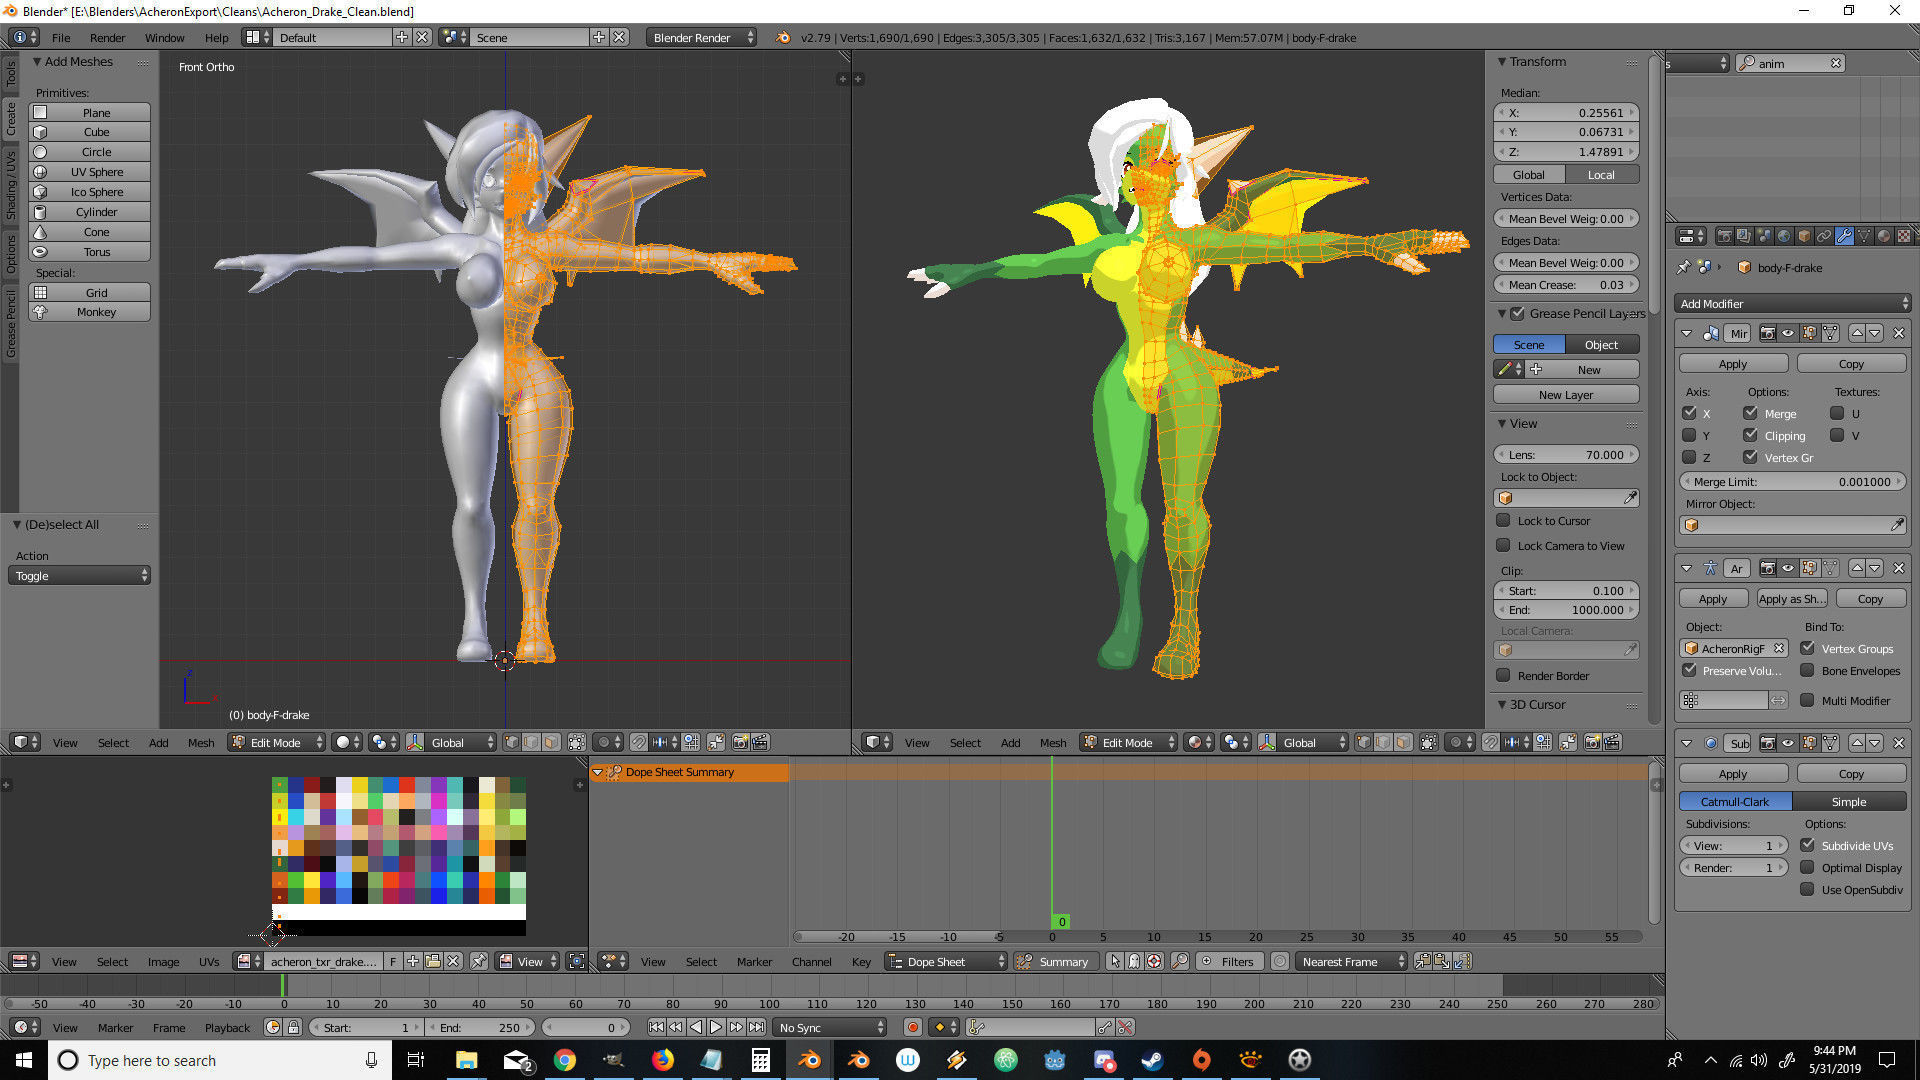Enable Lock to Cursor checkbox
Viewport: 1920px width, 1080px height.
pos(1503,520)
